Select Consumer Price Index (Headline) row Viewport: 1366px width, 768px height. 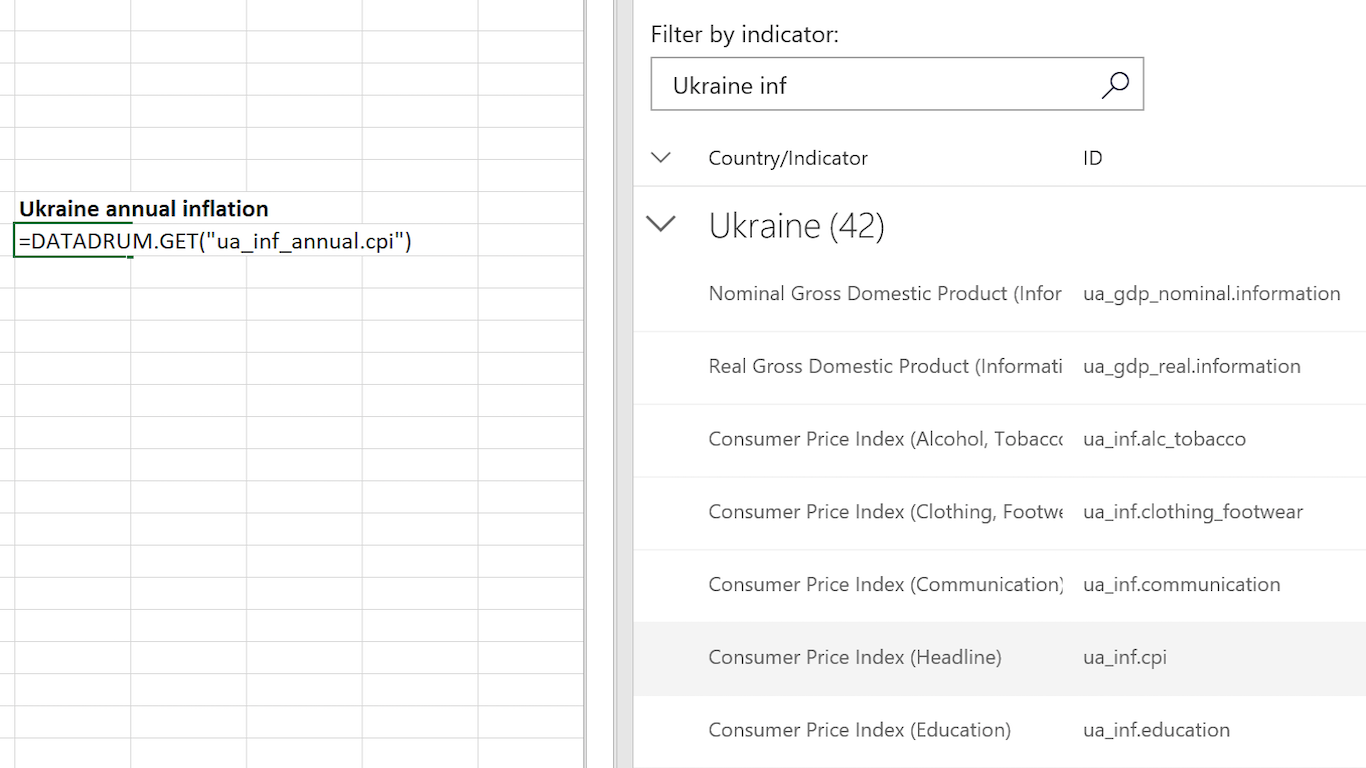(1000, 658)
